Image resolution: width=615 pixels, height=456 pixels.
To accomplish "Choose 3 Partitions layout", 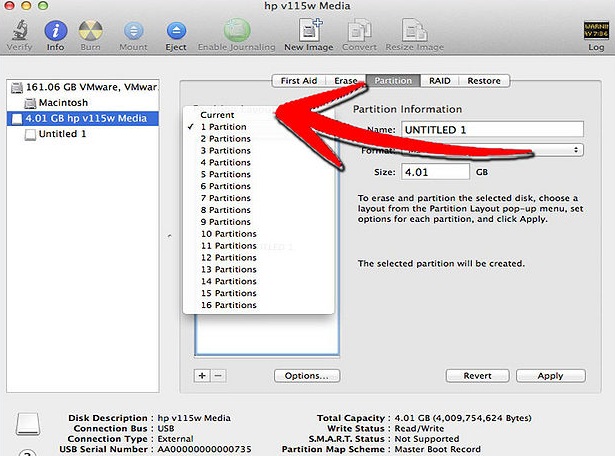I will coord(258,151).
